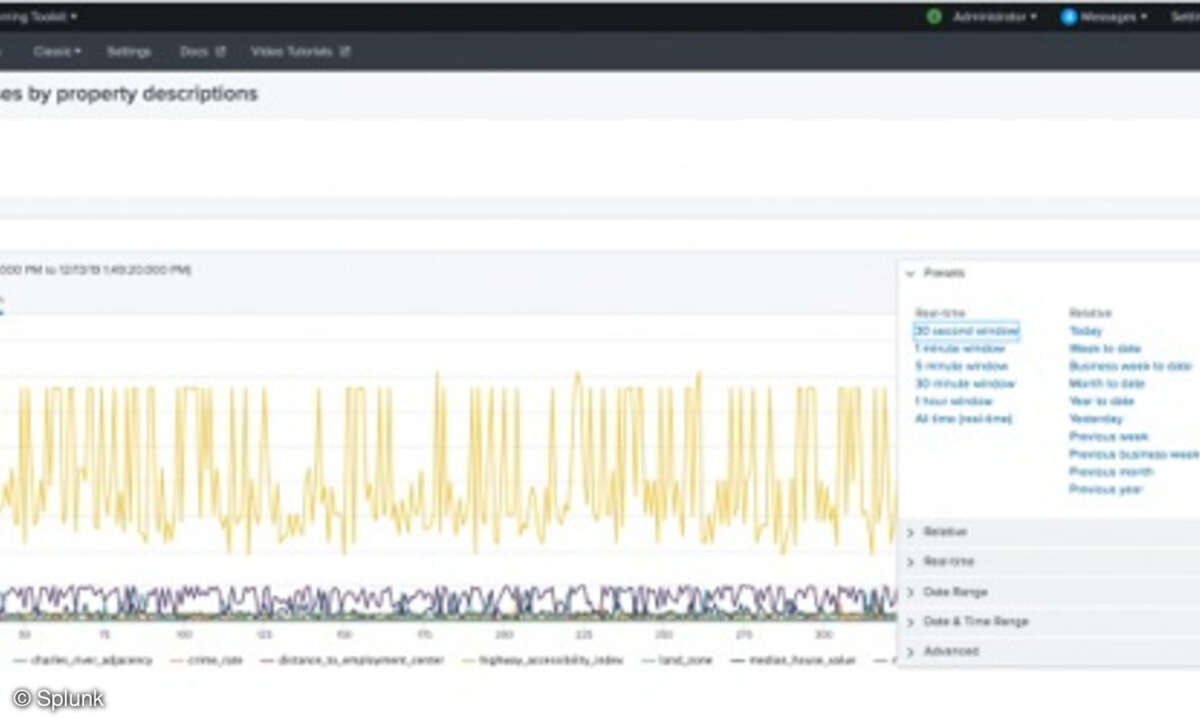This screenshot has width=1200, height=720.
Task: Toggle highway_accessibility_index legend series
Action: pos(541,660)
